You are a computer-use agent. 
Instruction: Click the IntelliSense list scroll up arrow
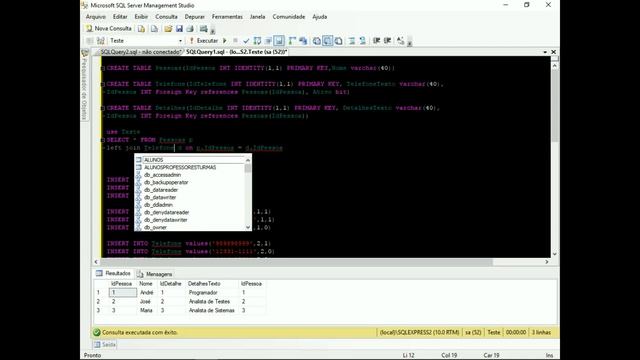coord(248,160)
